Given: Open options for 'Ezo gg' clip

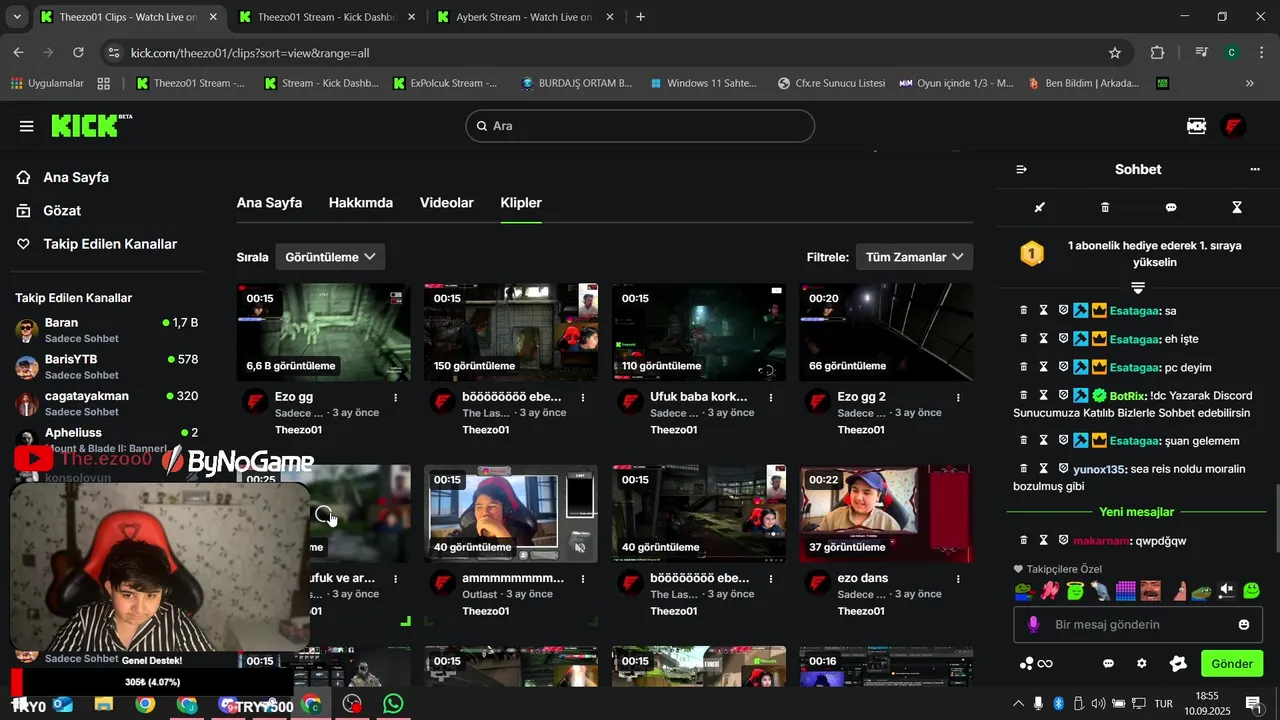Looking at the screenshot, I should (x=396, y=397).
